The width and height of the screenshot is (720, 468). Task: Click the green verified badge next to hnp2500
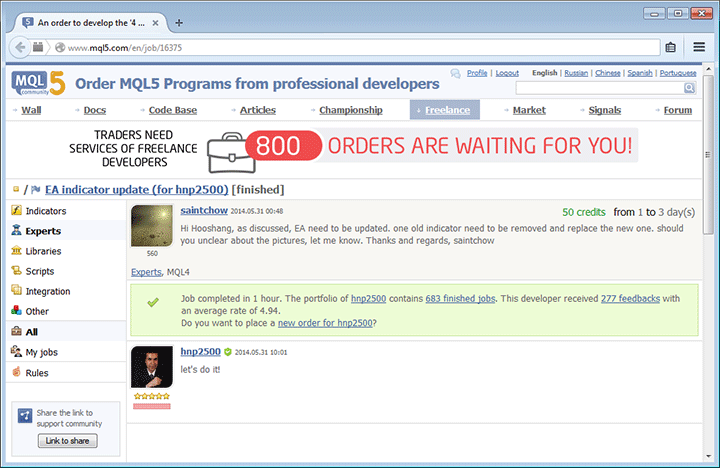tap(228, 352)
